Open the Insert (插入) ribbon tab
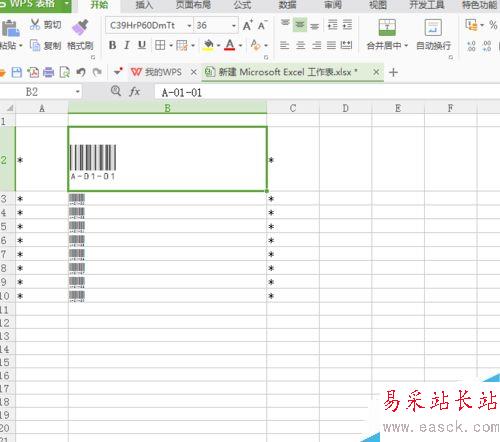 (144, 5)
